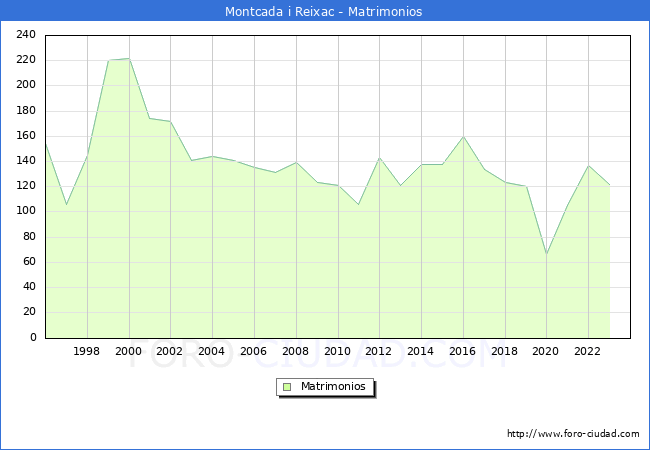Click the 0 value on the y-axis
This screenshot has height=450, width=650.
pyautogui.click(x=33, y=338)
